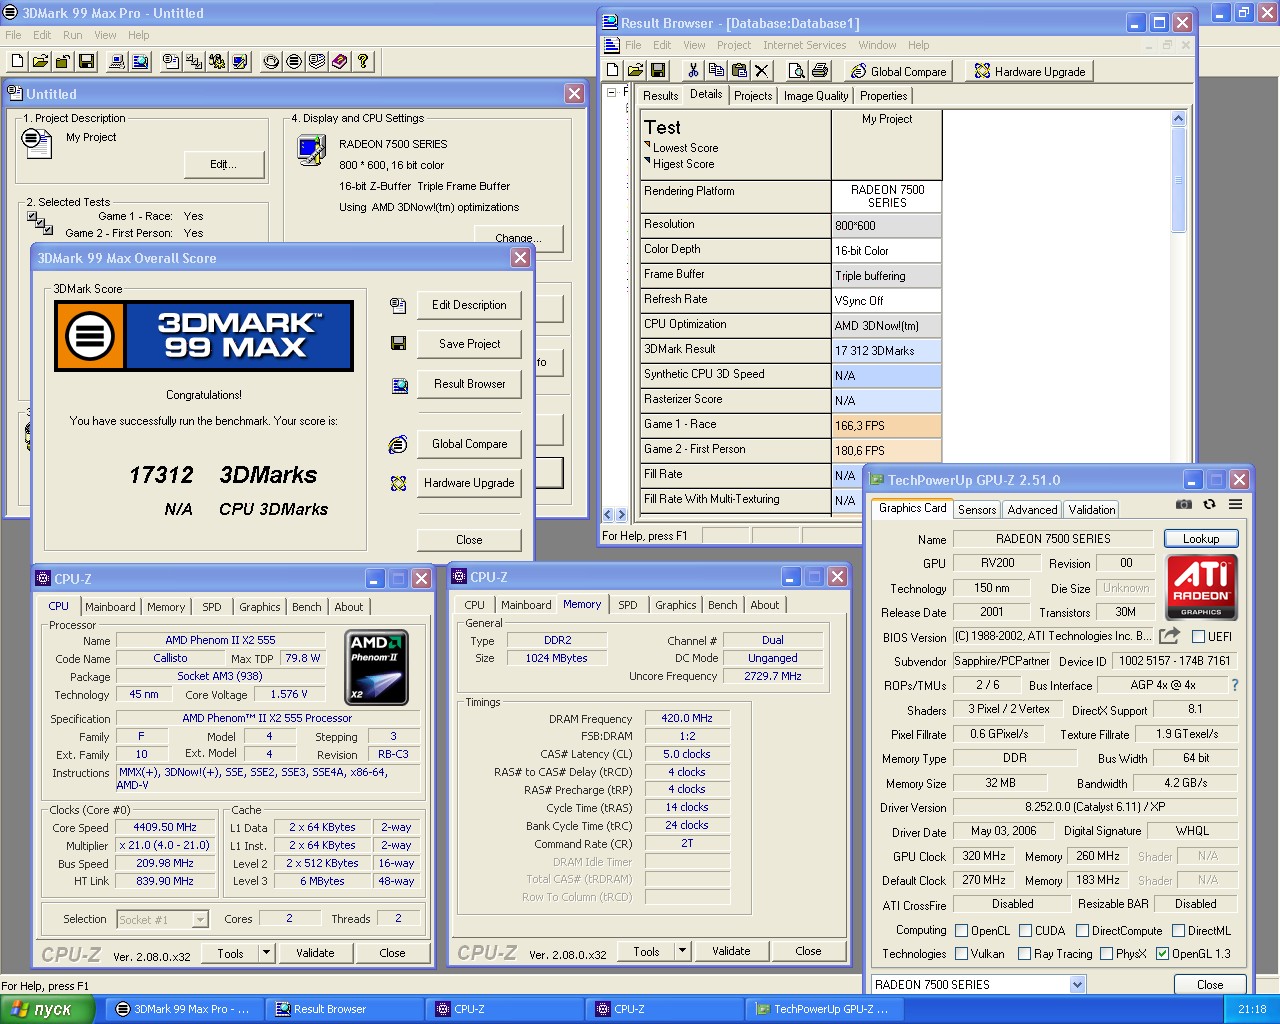The height and width of the screenshot is (1024, 1280).
Task: Click the selected tests checklist icon in 3DMark toolbar
Action: click(x=194, y=62)
